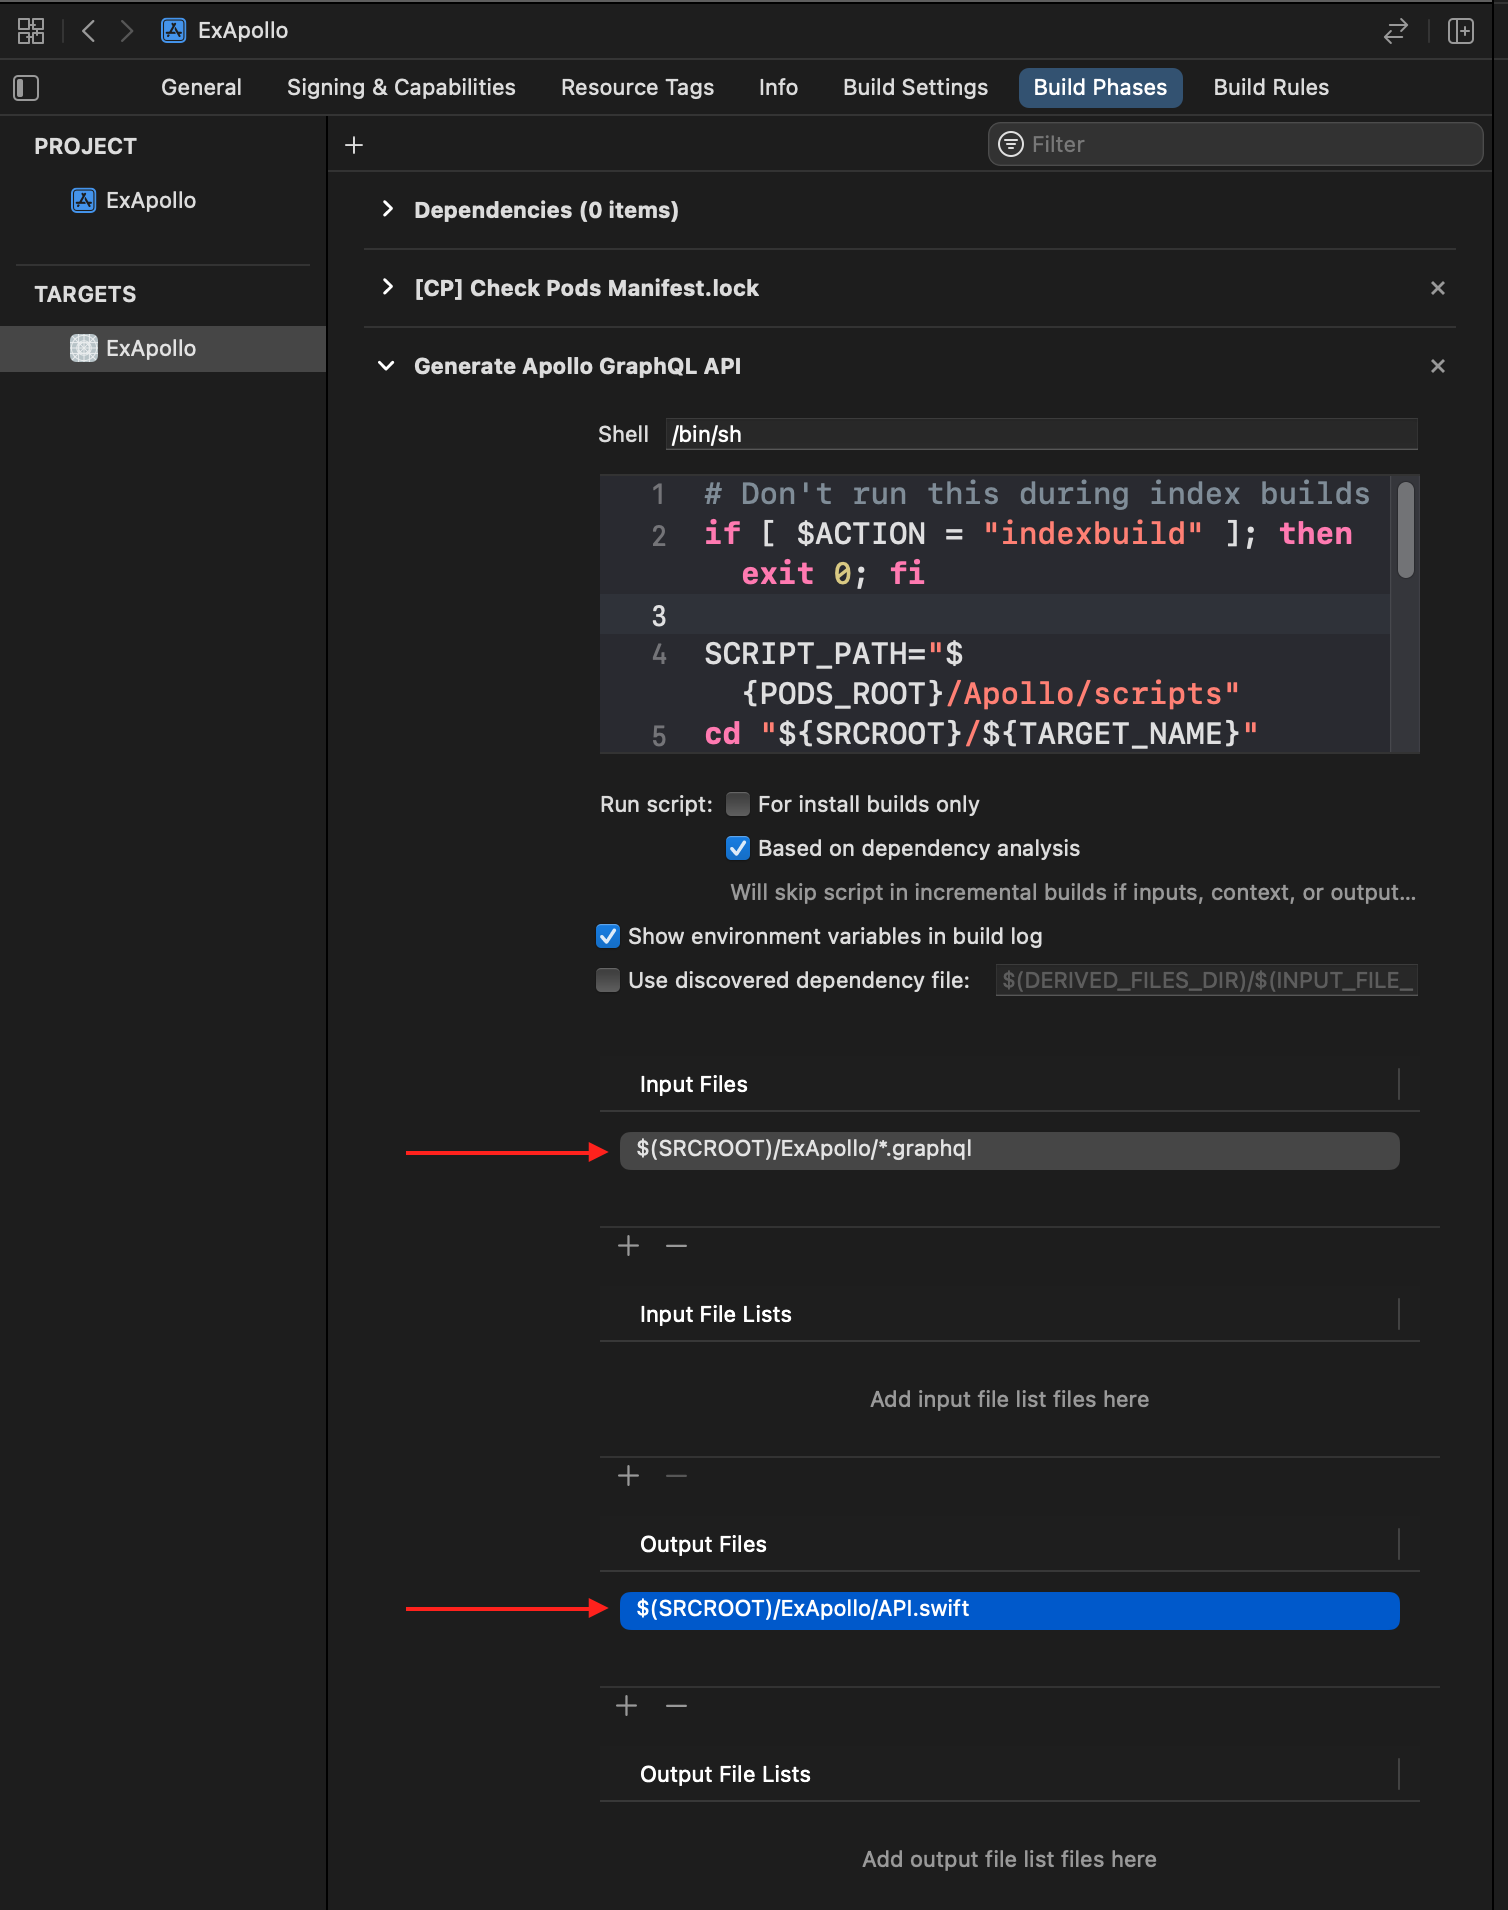The height and width of the screenshot is (1910, 1508).
Task: Select the *.graphql input file entry
Action: pyautogui.click(x=1009, y=1150)
